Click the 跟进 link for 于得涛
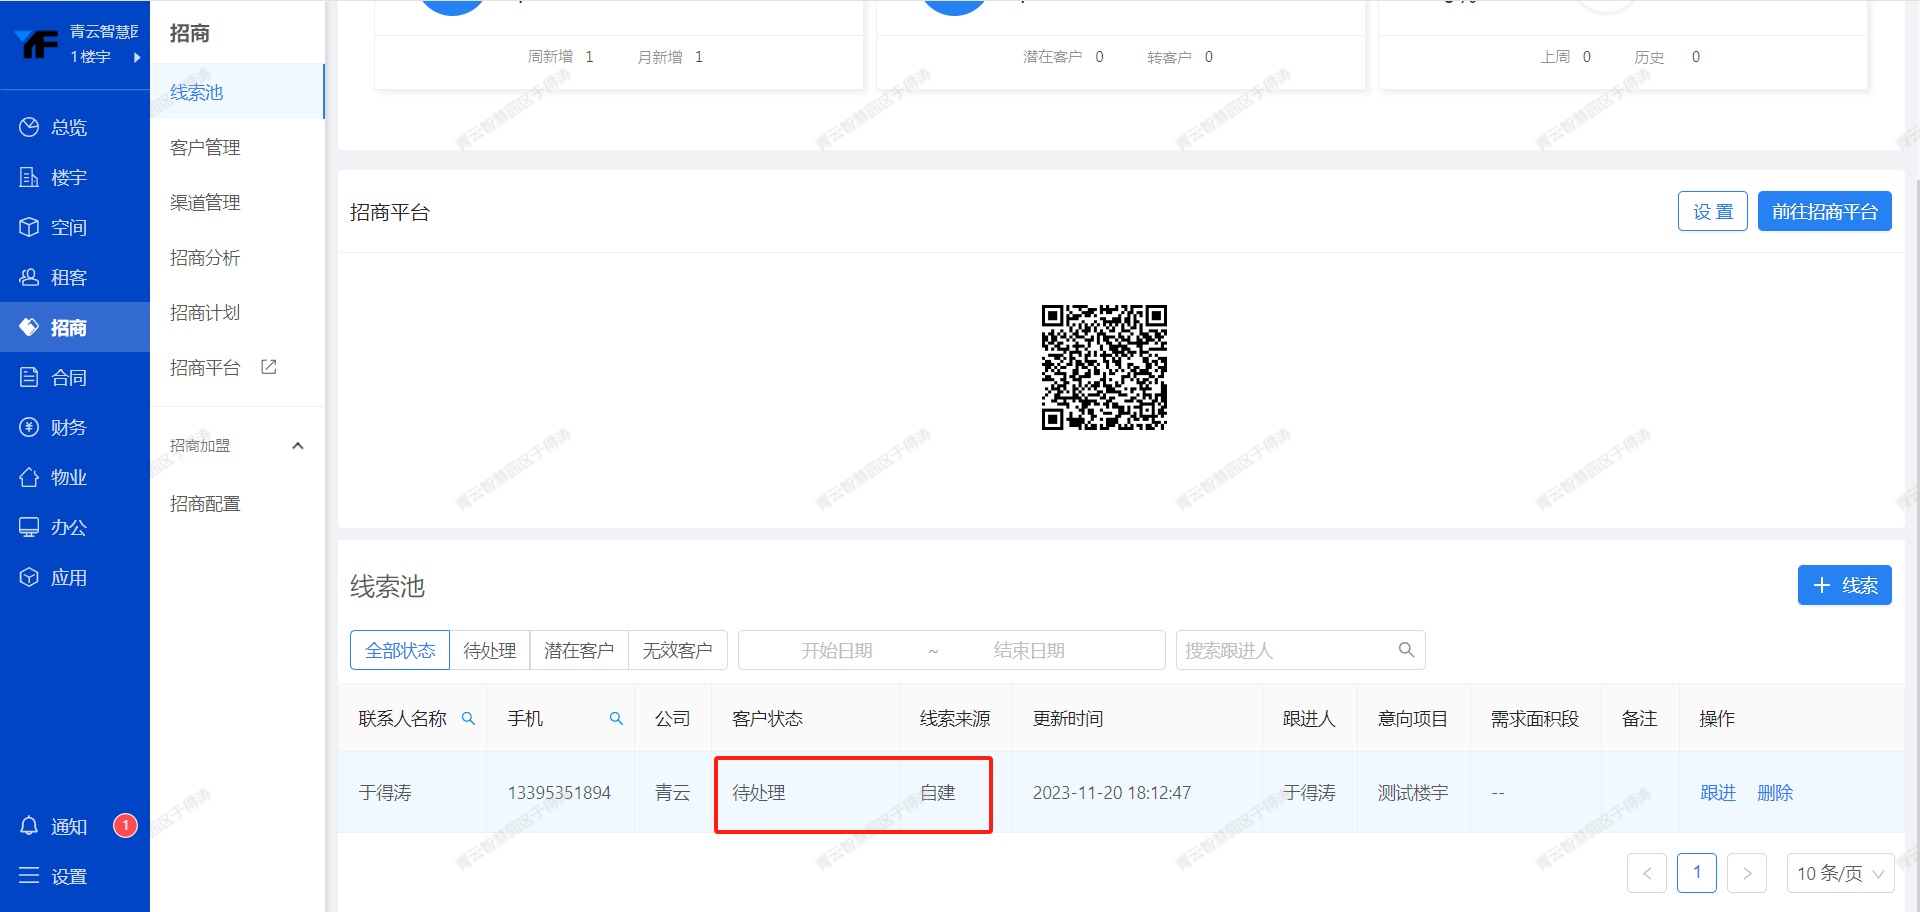Screen dimensions: 1920x912 (x=1717, y=792)
